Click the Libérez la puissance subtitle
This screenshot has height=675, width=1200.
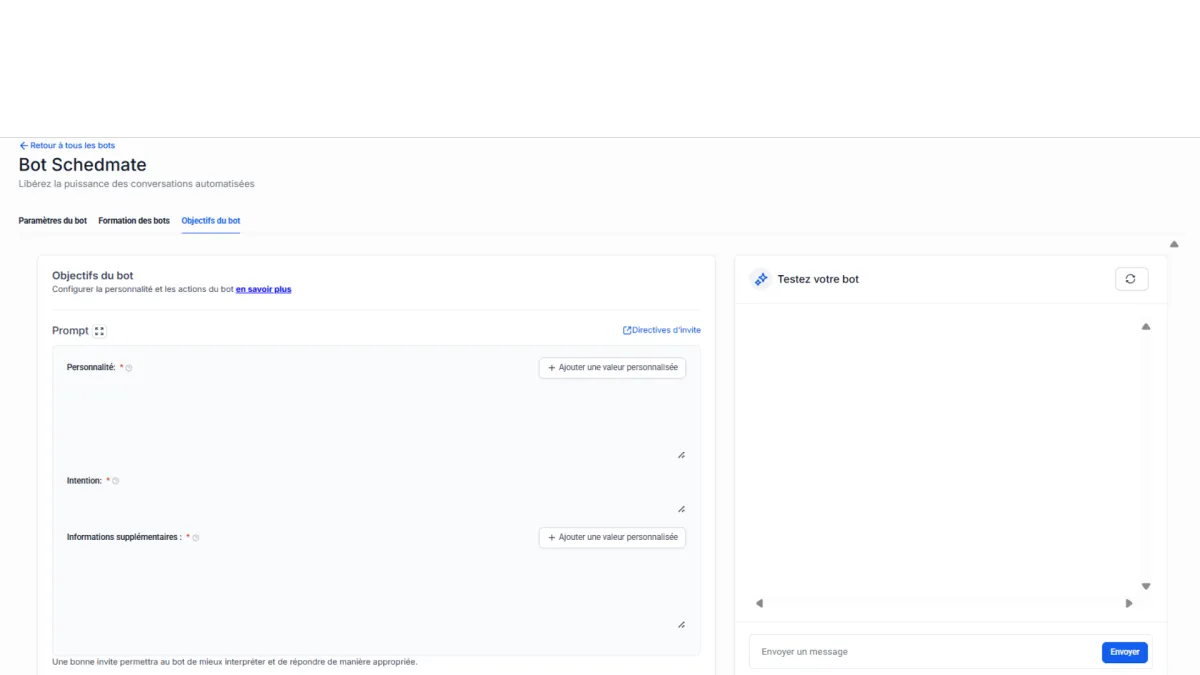136,184
